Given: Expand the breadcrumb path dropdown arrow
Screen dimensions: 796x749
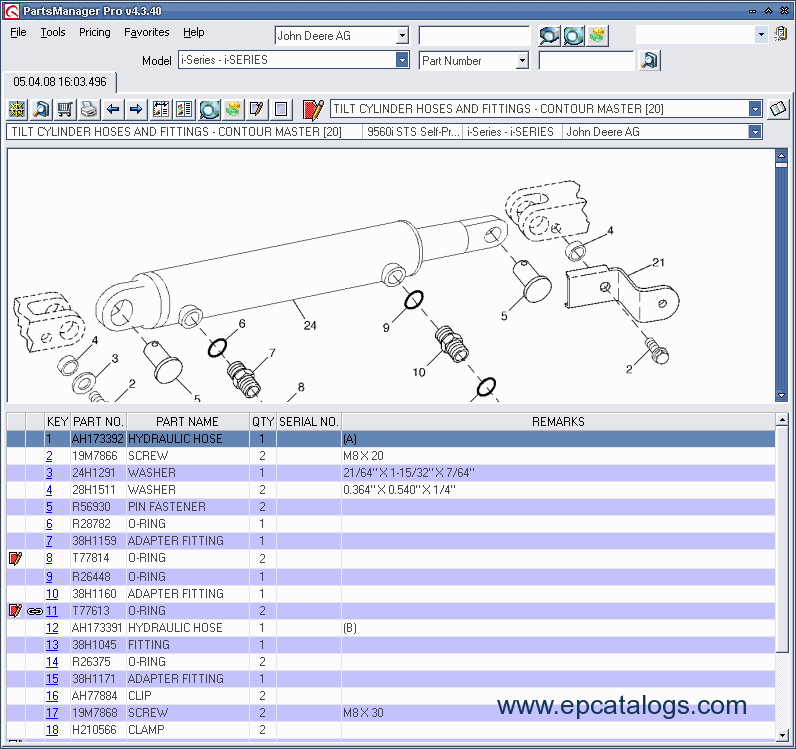Looking at the screenshot, I should coord(755,132).
